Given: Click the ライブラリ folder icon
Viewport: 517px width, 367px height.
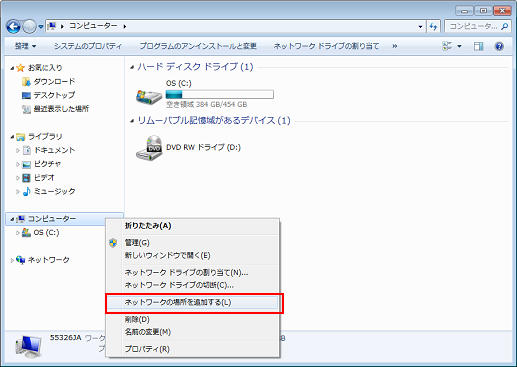Looking at the screenshot, I should pyautogui.click(x=21, y=137).
